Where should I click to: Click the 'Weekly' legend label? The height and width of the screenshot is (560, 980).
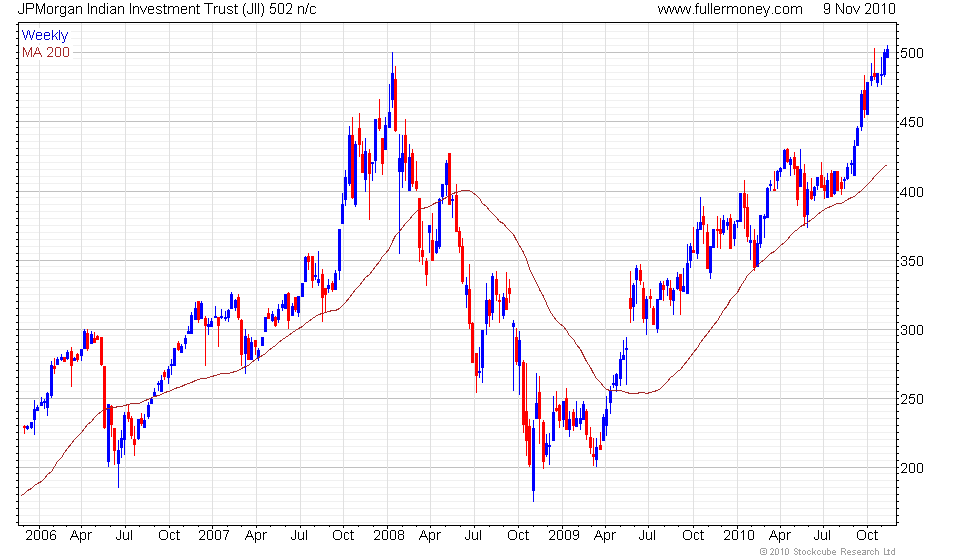click(x=44, y=36)
